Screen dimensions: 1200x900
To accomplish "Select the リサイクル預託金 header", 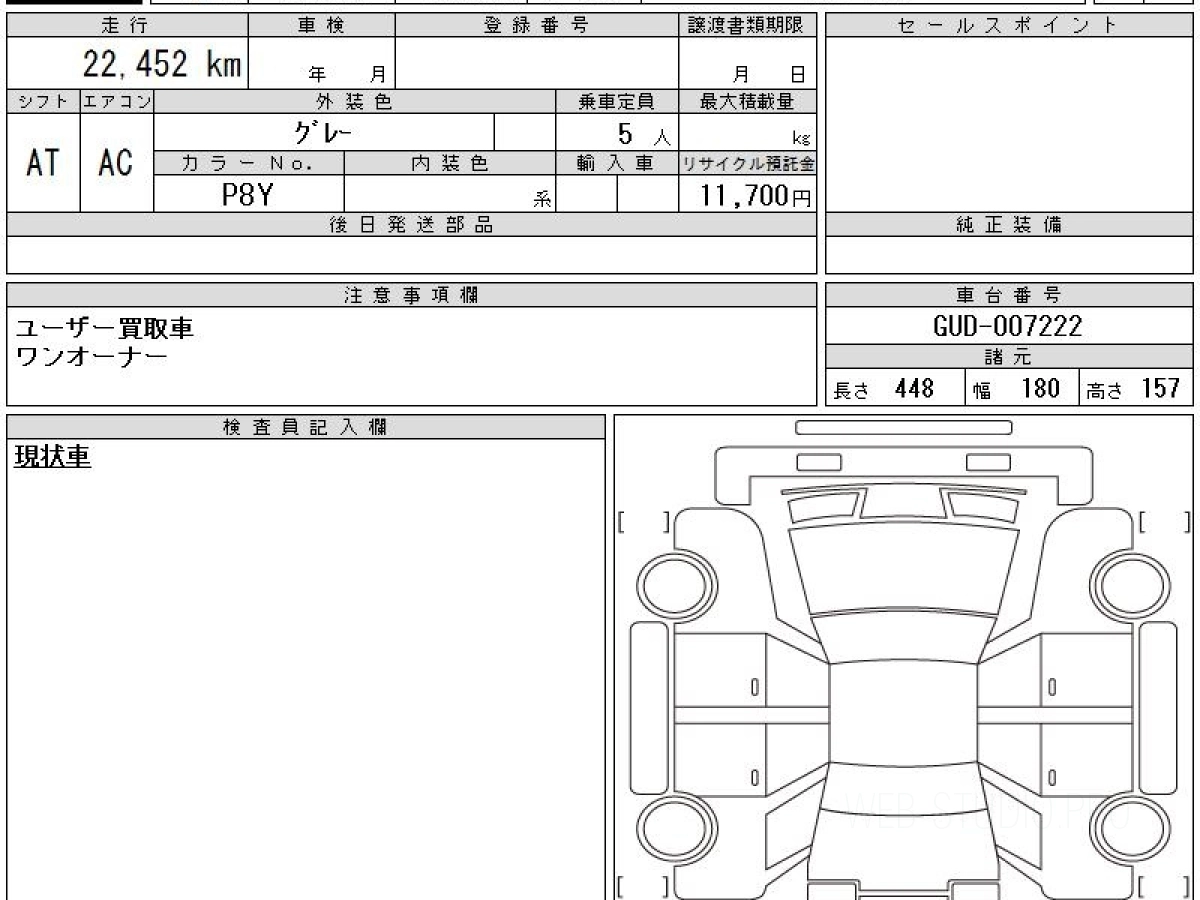I will point(748,163).
